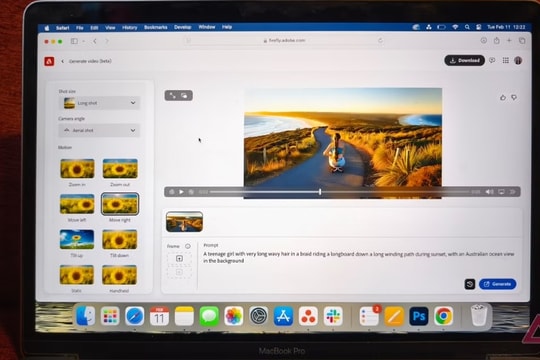Toggle the Safari sidebar button
Image resolution: width=540 pixels, height=360 pixels.
[74, 41]
